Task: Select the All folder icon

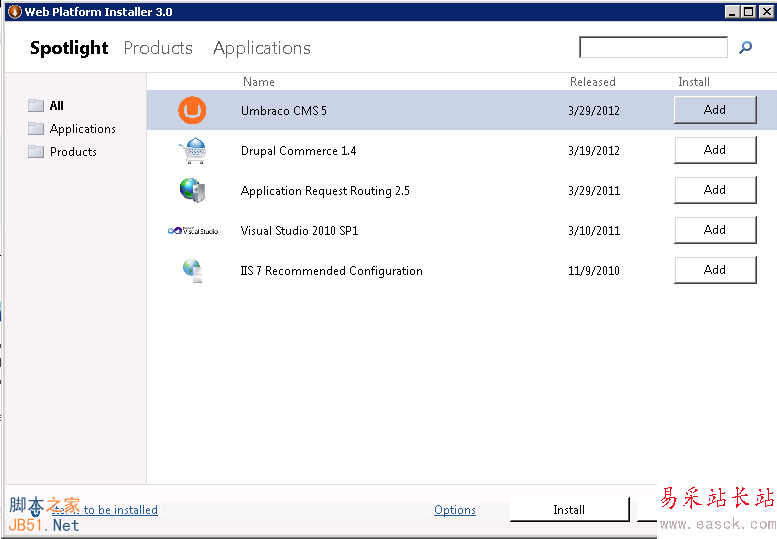Action: pyautogui.click(x=36, y=105)
